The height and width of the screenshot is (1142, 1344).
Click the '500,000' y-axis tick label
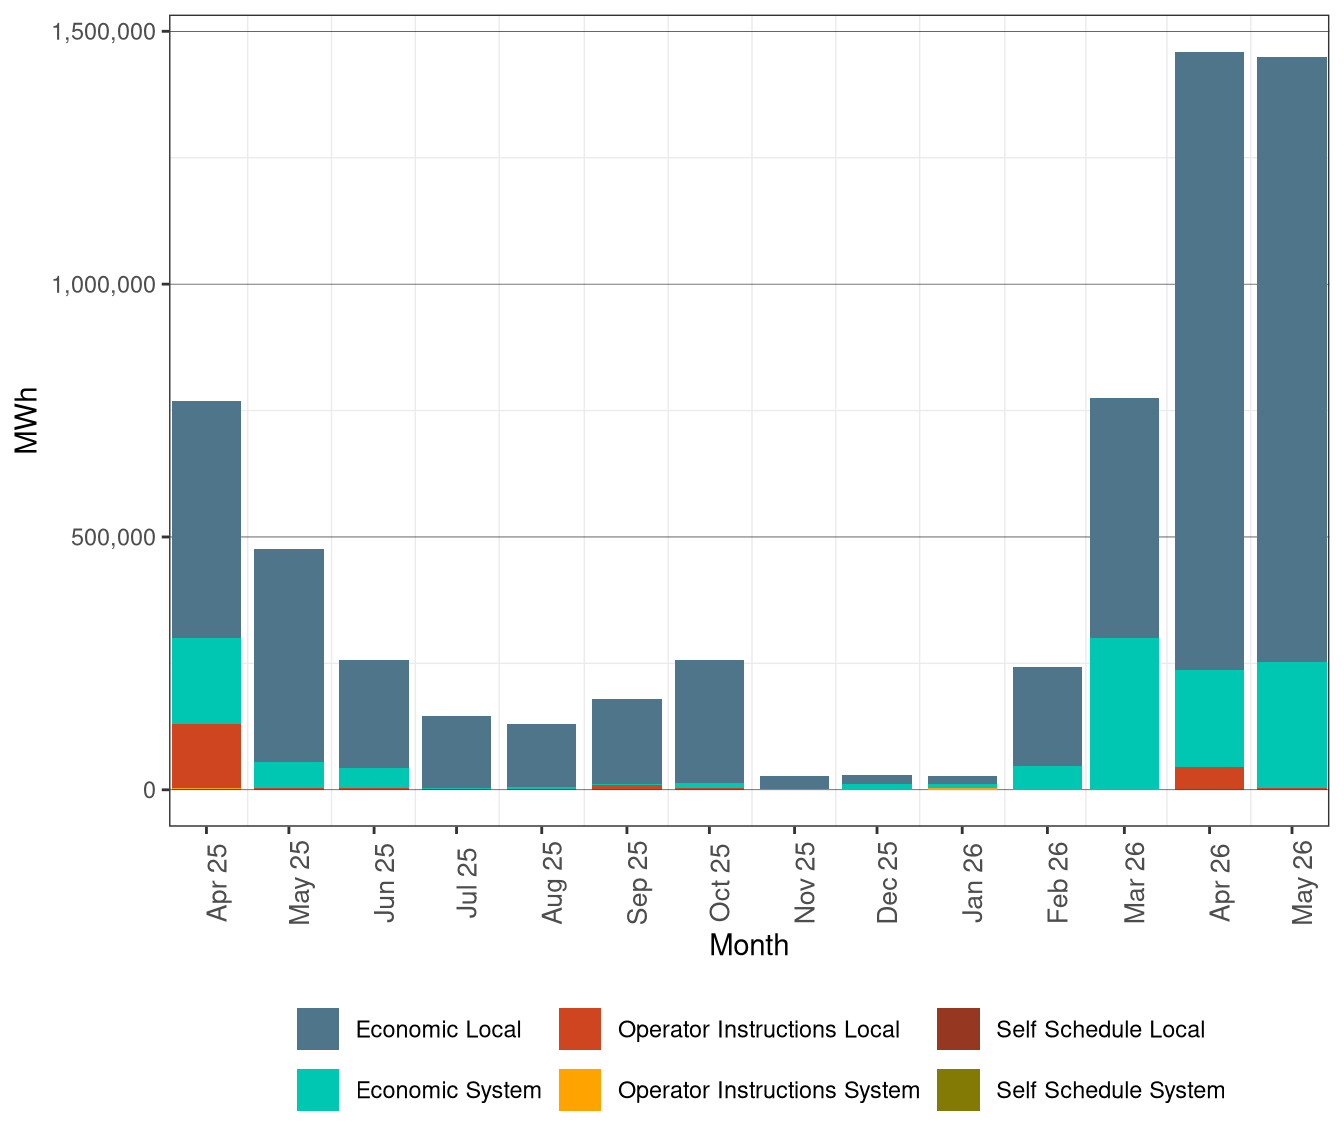114,537
